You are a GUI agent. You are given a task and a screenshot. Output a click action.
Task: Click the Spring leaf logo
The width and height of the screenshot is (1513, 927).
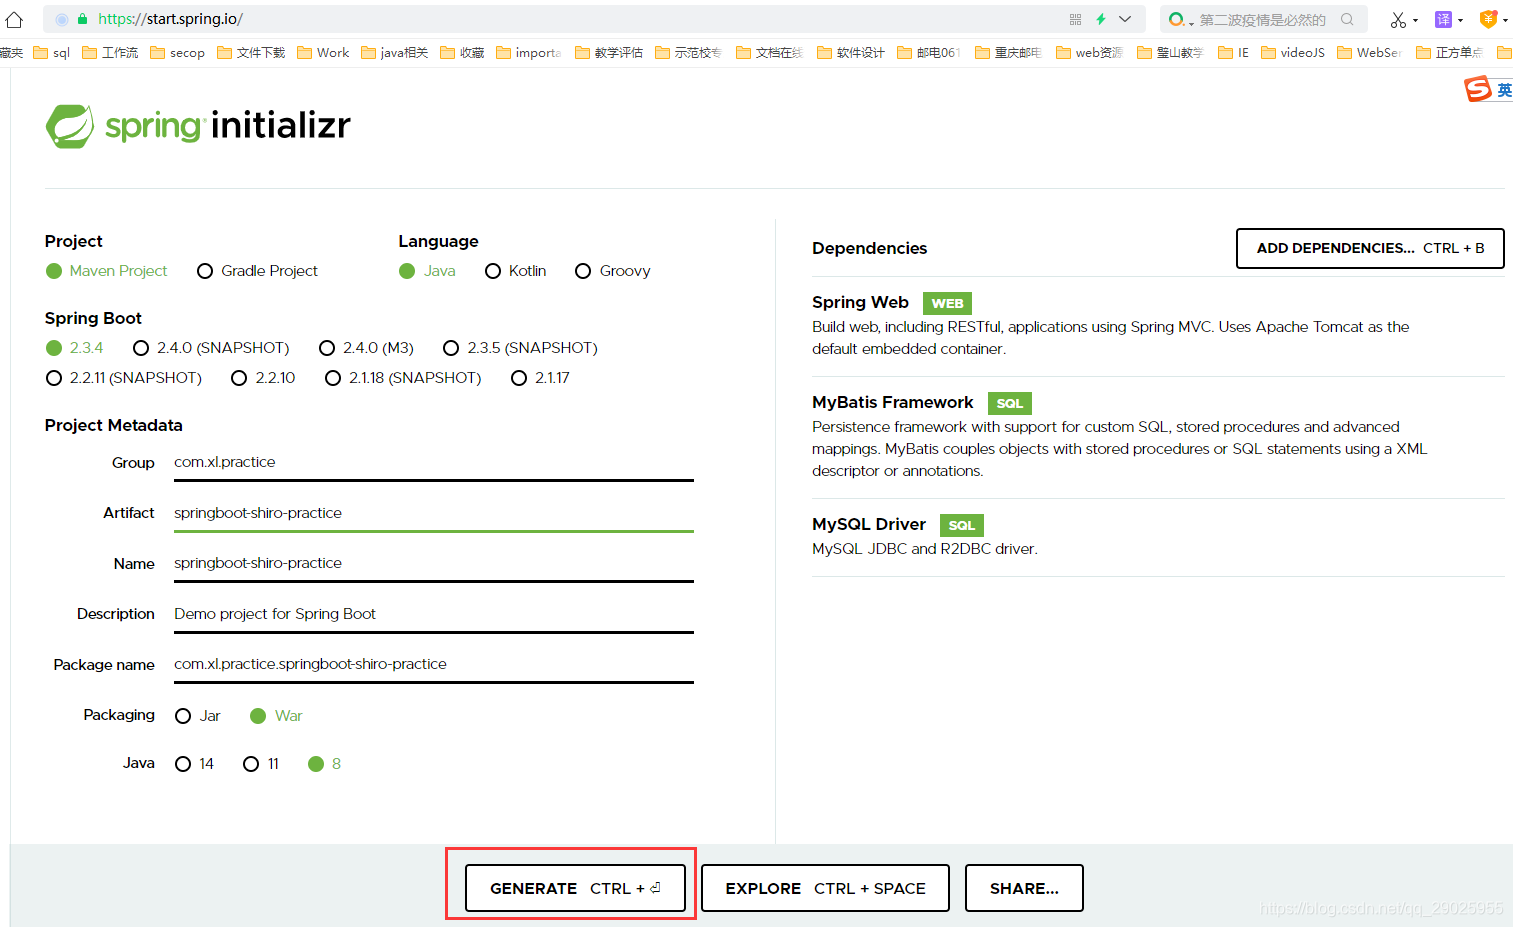point(70,126)
